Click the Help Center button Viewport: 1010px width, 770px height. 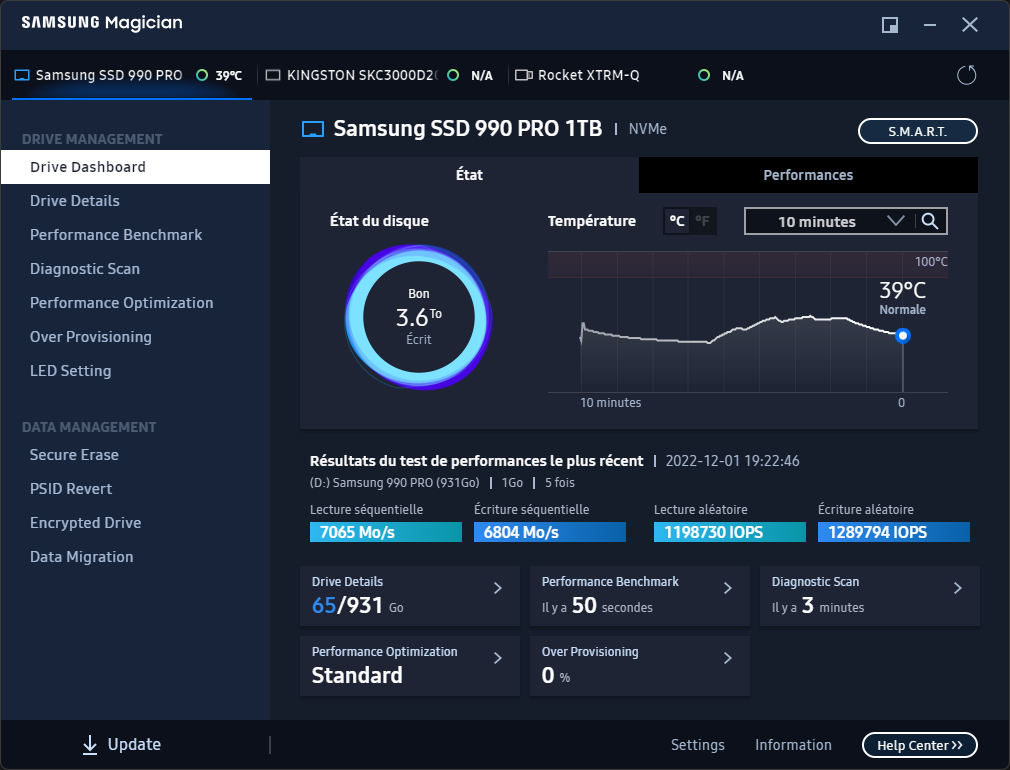[x=919, y=746]
